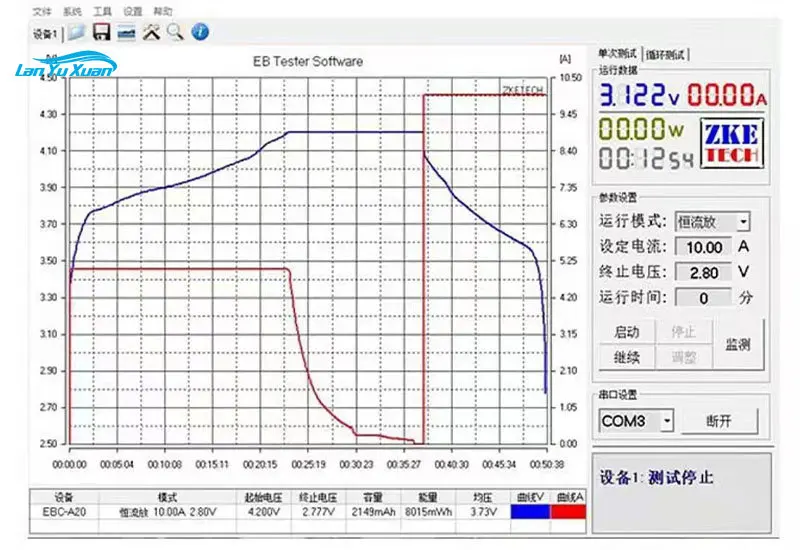The height and width of the screenshot is (550, 800).
Task: Click the 起始电压 column header
Action: point(263,497)
